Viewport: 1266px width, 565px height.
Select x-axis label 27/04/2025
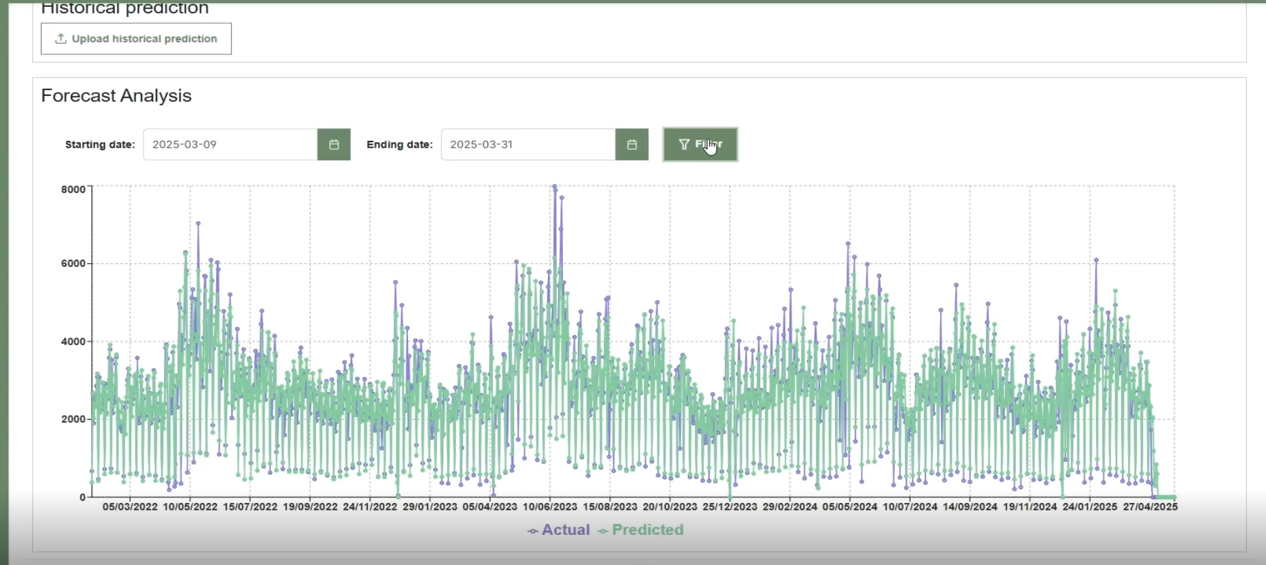coord(1148,507)
